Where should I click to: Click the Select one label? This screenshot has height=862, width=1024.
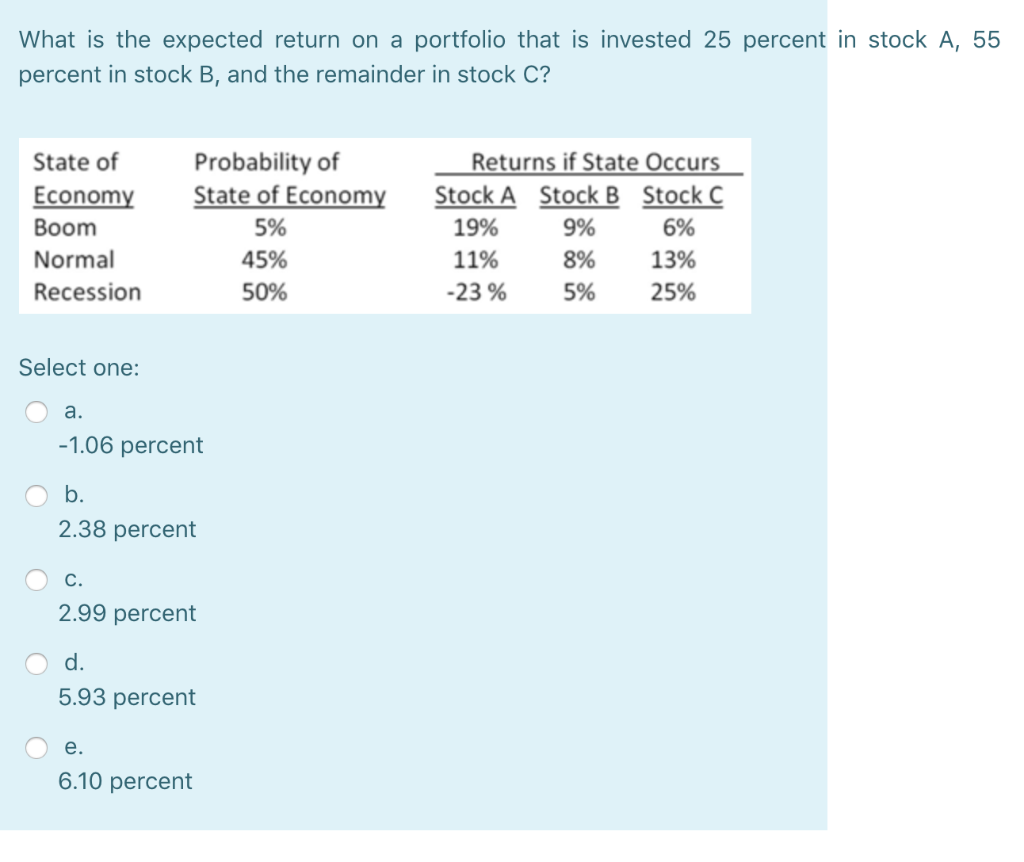(x=79, y=368)
